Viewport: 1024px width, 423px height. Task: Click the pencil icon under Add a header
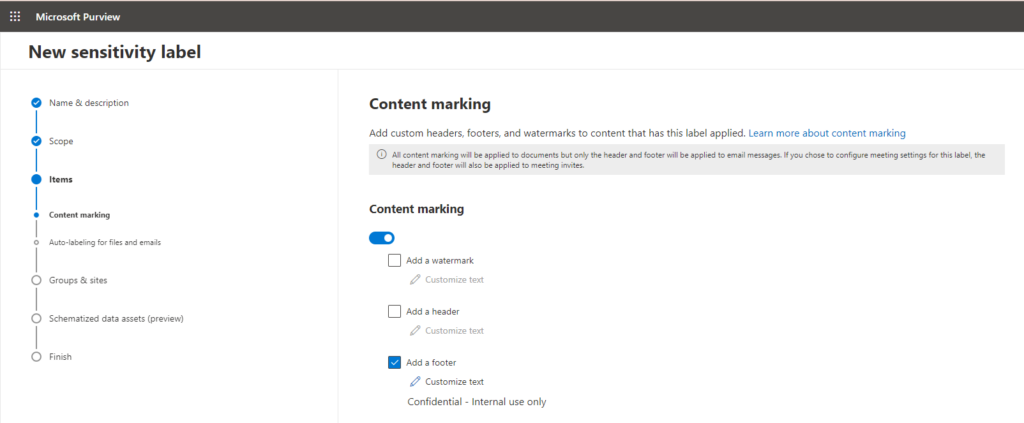click(x=415, y=330)
